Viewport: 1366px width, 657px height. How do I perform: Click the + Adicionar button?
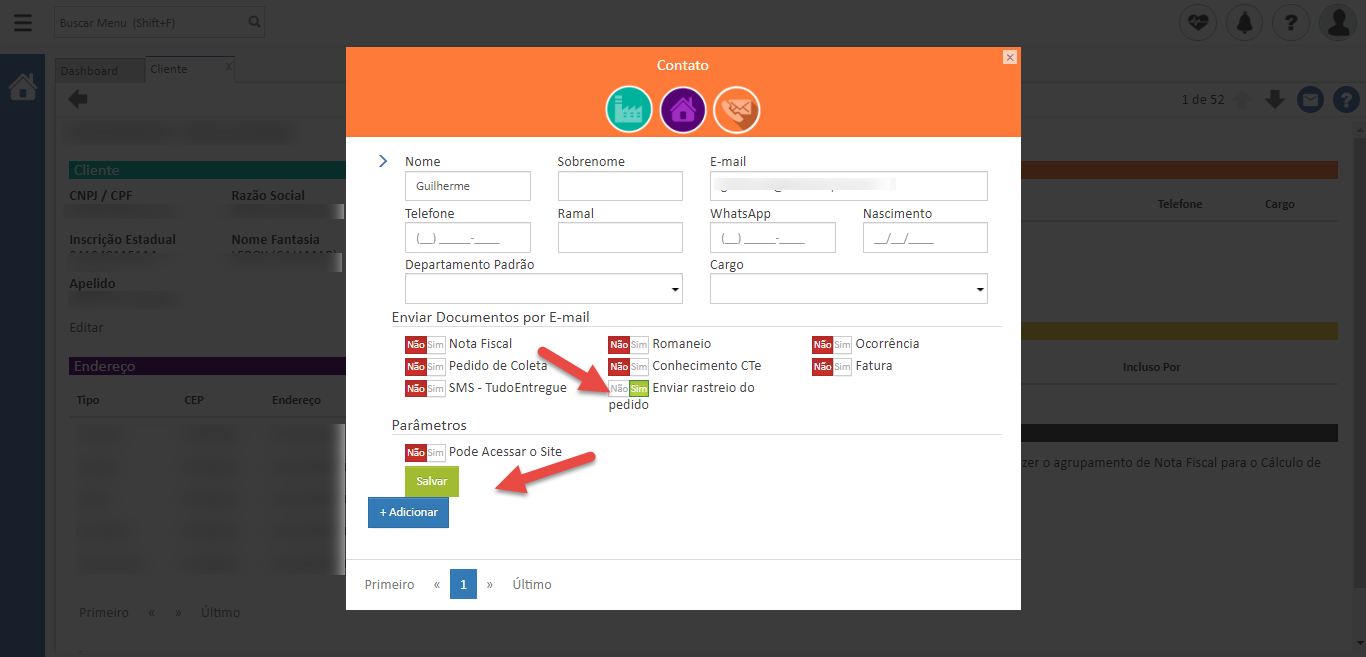point(408,512)
